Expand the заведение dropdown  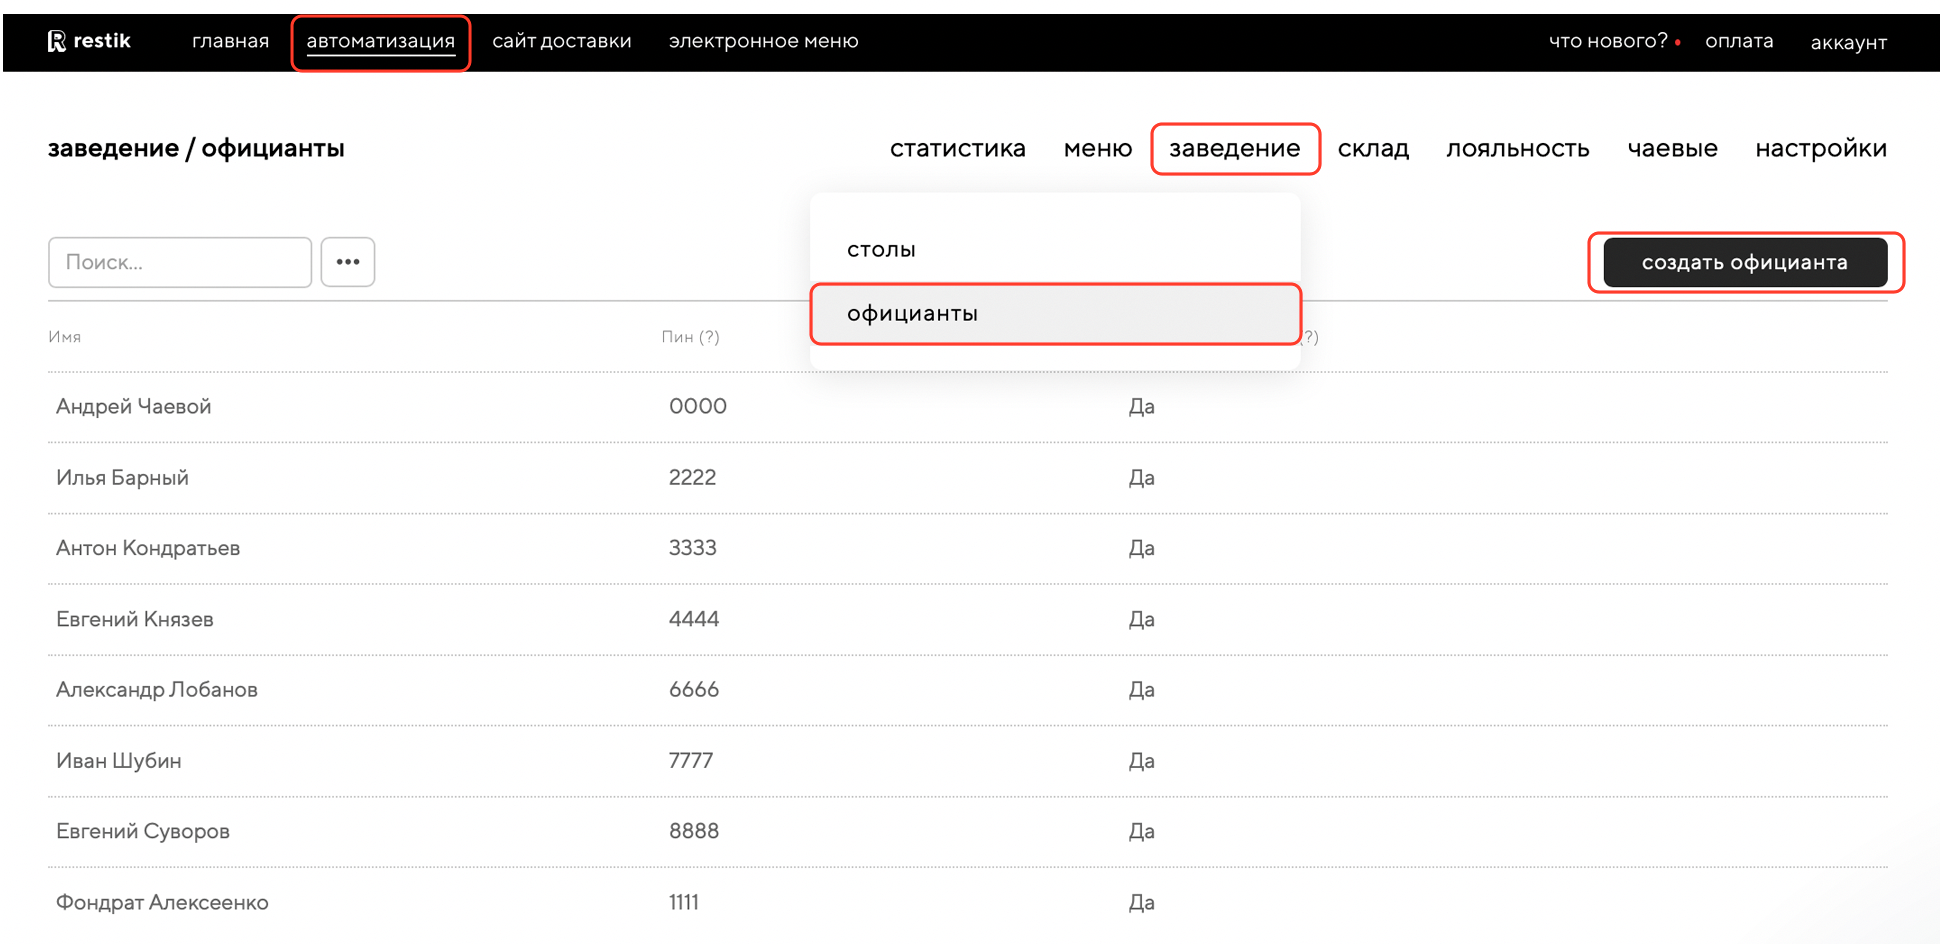tap(1234, 149)
